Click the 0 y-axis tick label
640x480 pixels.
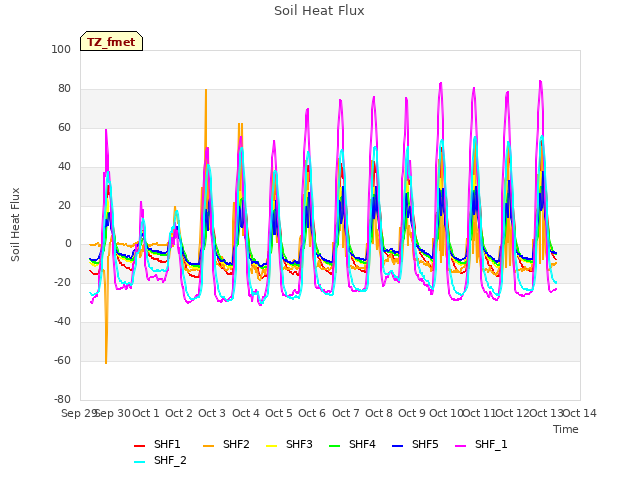click(68, 244)
